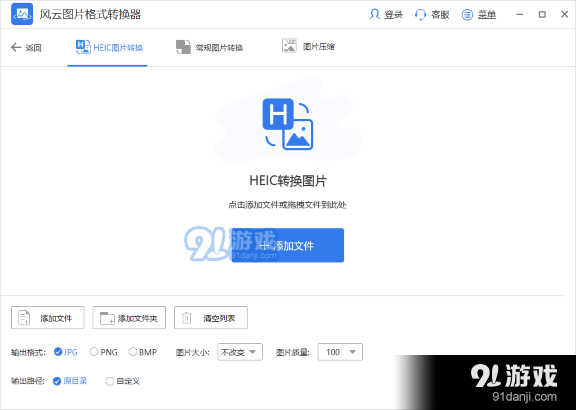Screen dimensions: 576x410
Task: Select PNG output format
Action: (104, 352)
